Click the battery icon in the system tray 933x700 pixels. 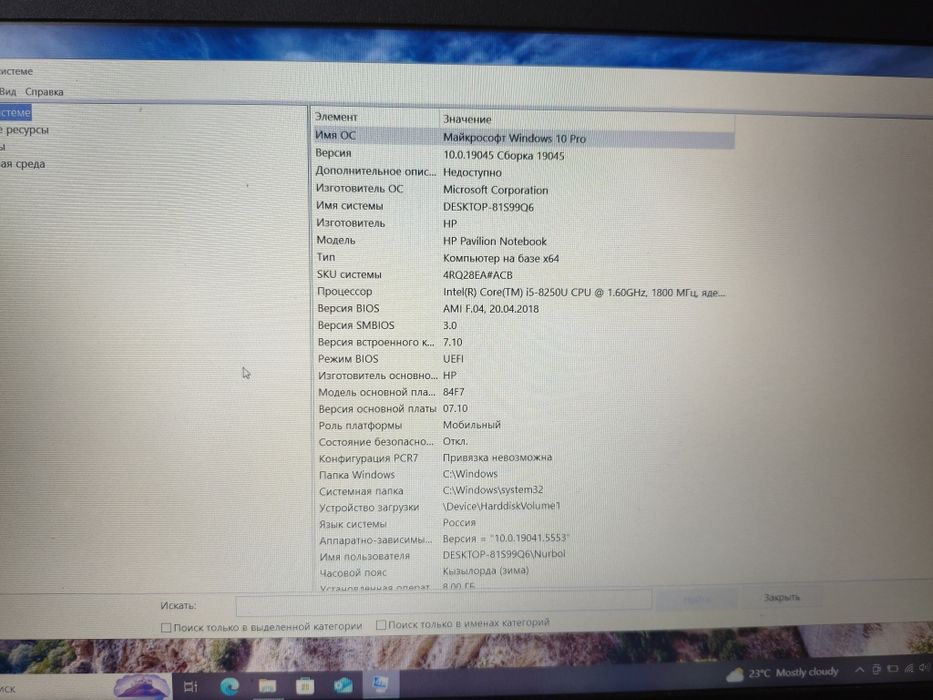pos(892,668)
